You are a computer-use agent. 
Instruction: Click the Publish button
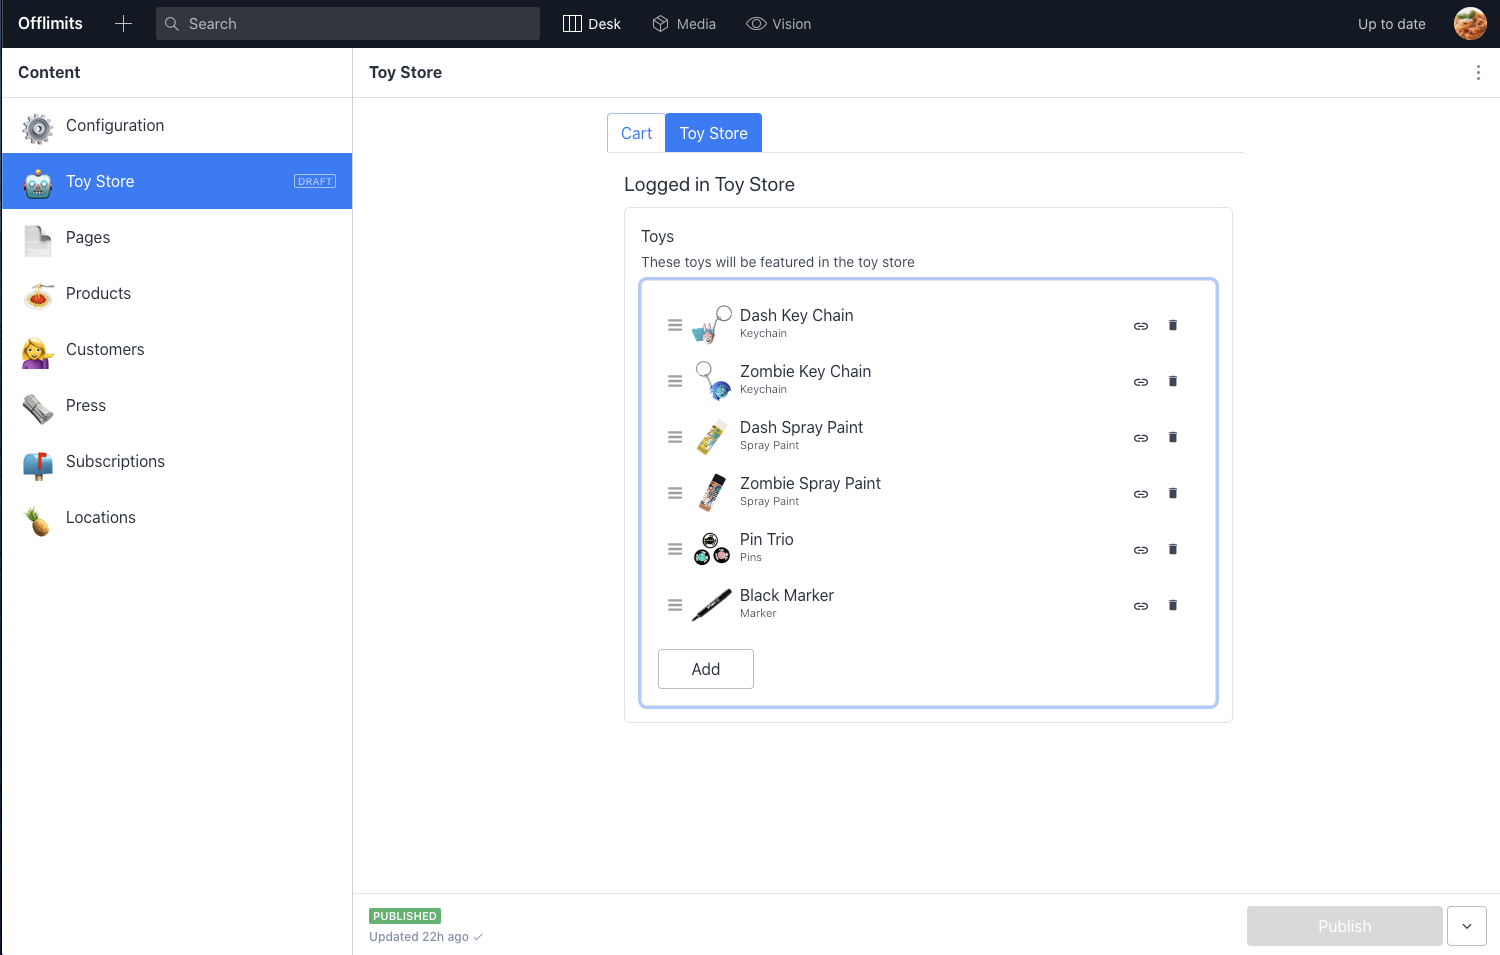[1345, 926]
